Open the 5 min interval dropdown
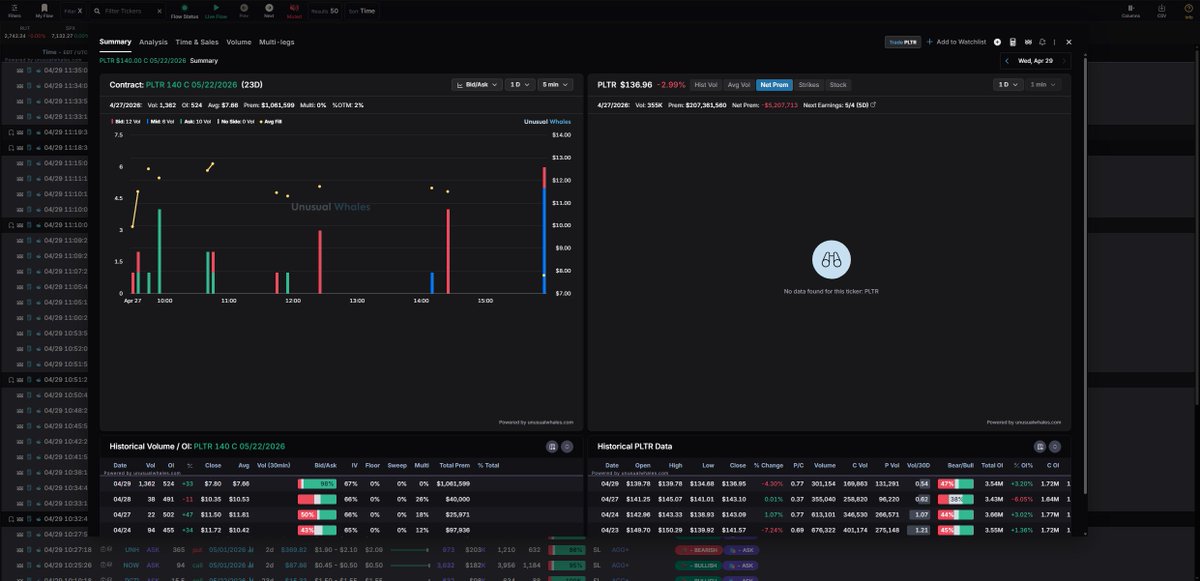1200x581 pixels. 555,85
